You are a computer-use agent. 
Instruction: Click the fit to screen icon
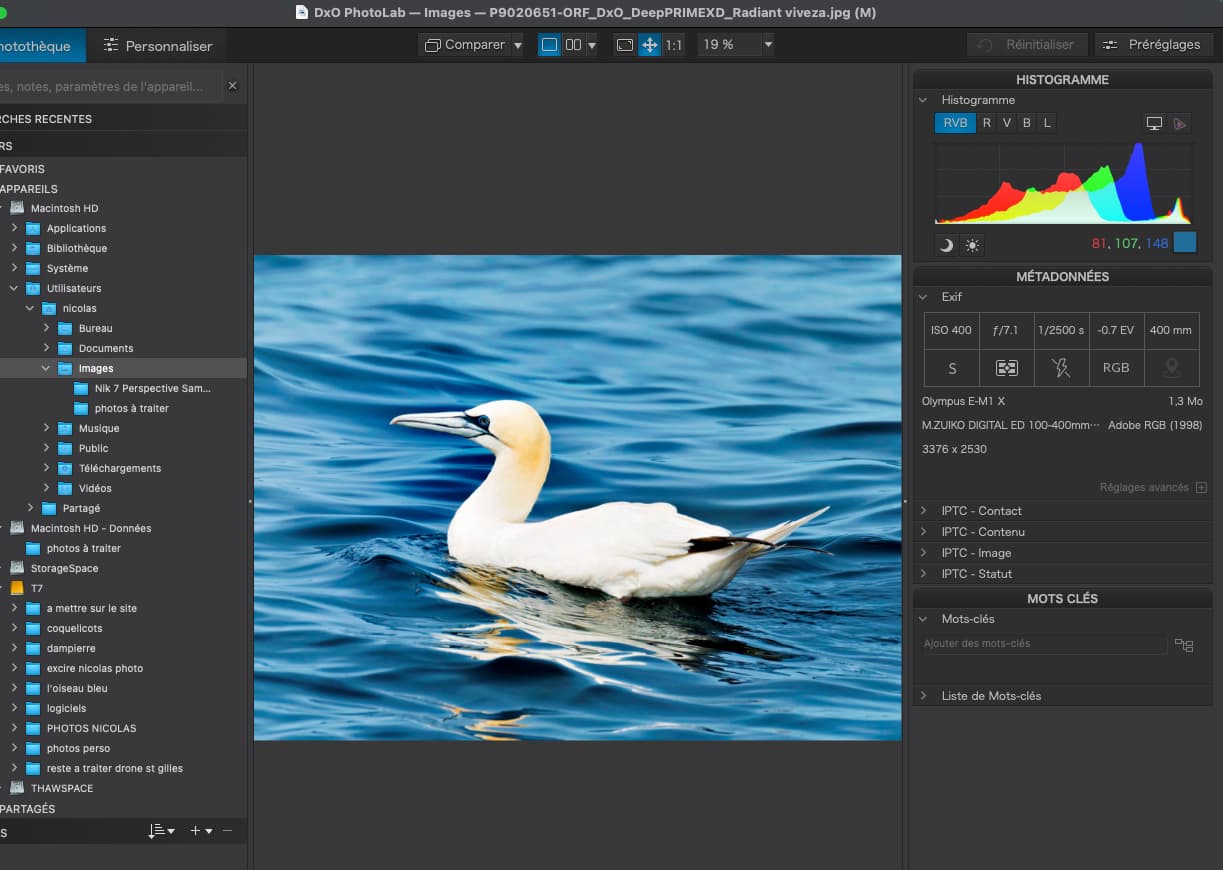click(625, 45)
